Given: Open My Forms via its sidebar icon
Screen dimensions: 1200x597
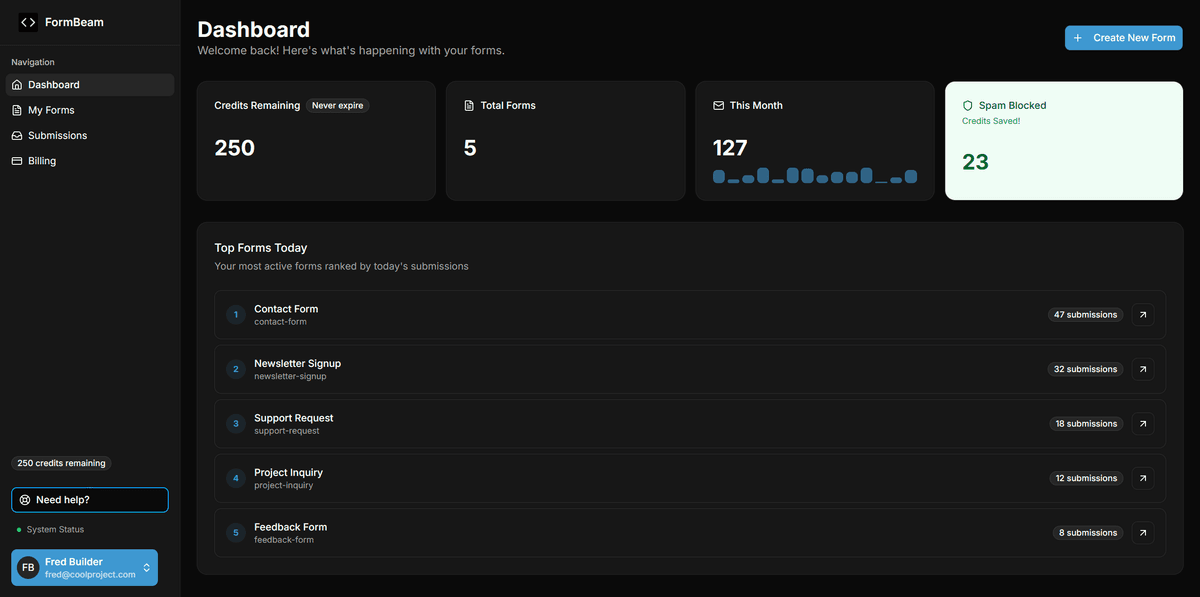Looking at the screenshot, I should (x=16, y=109).
